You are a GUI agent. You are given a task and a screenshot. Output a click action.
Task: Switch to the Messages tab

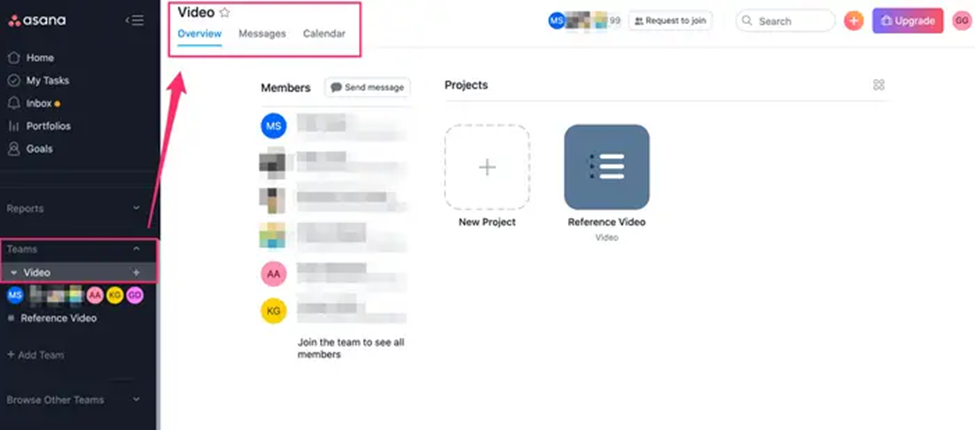(x=262, y=34)
